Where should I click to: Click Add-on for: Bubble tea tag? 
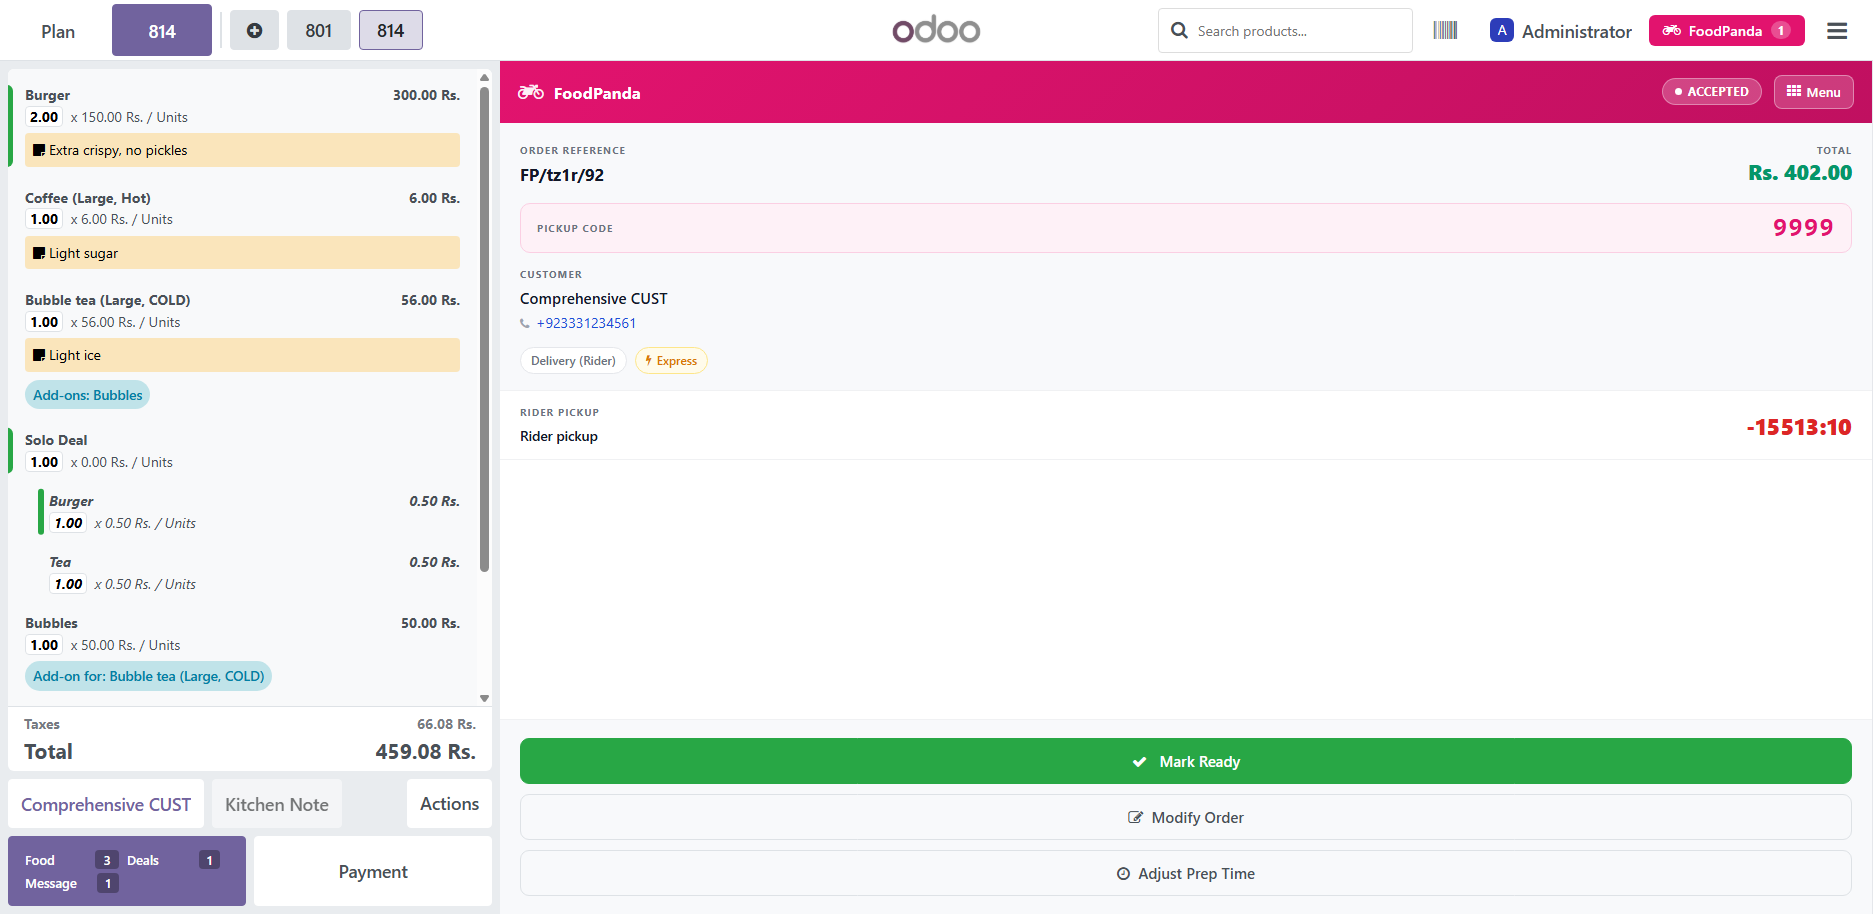point(148,676)
